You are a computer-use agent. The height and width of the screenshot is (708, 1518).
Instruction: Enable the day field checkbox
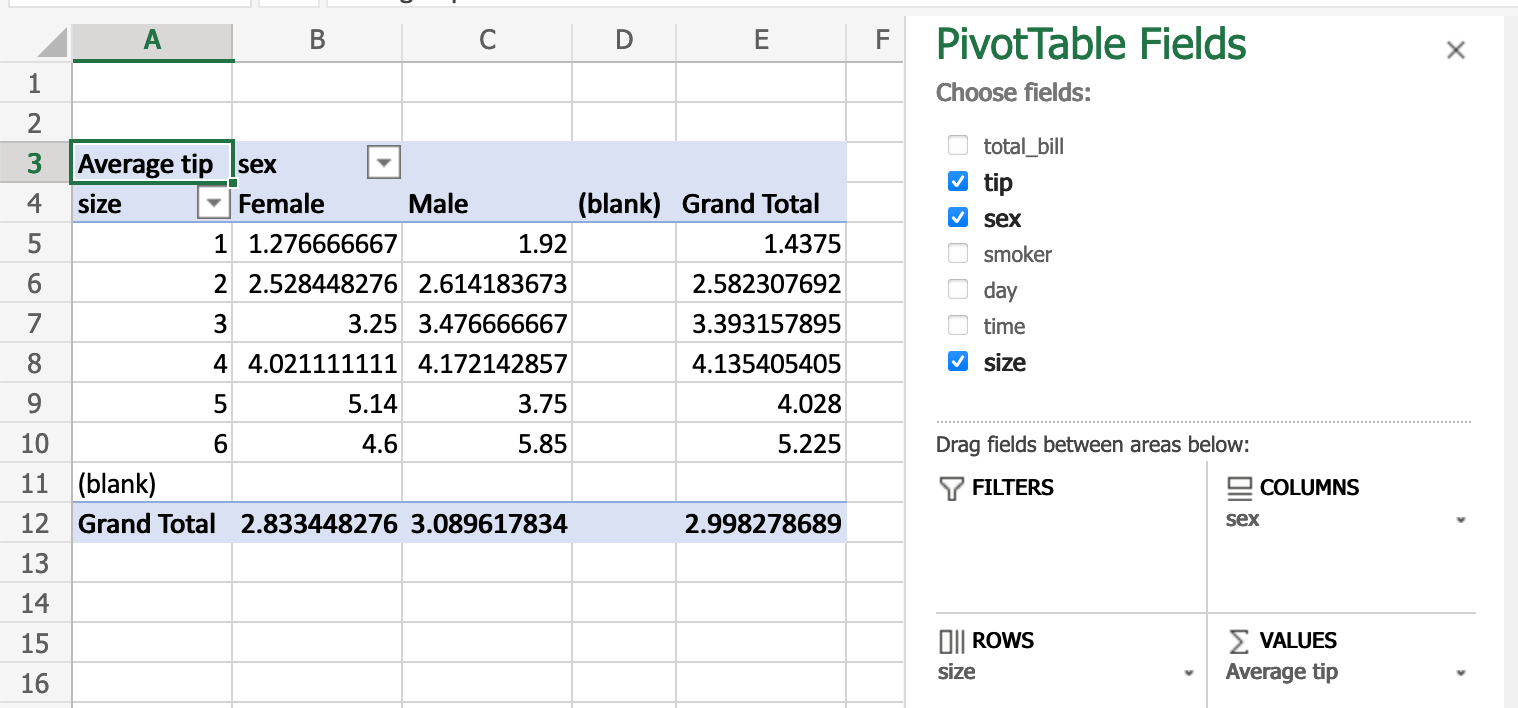(x=957, y=290)
